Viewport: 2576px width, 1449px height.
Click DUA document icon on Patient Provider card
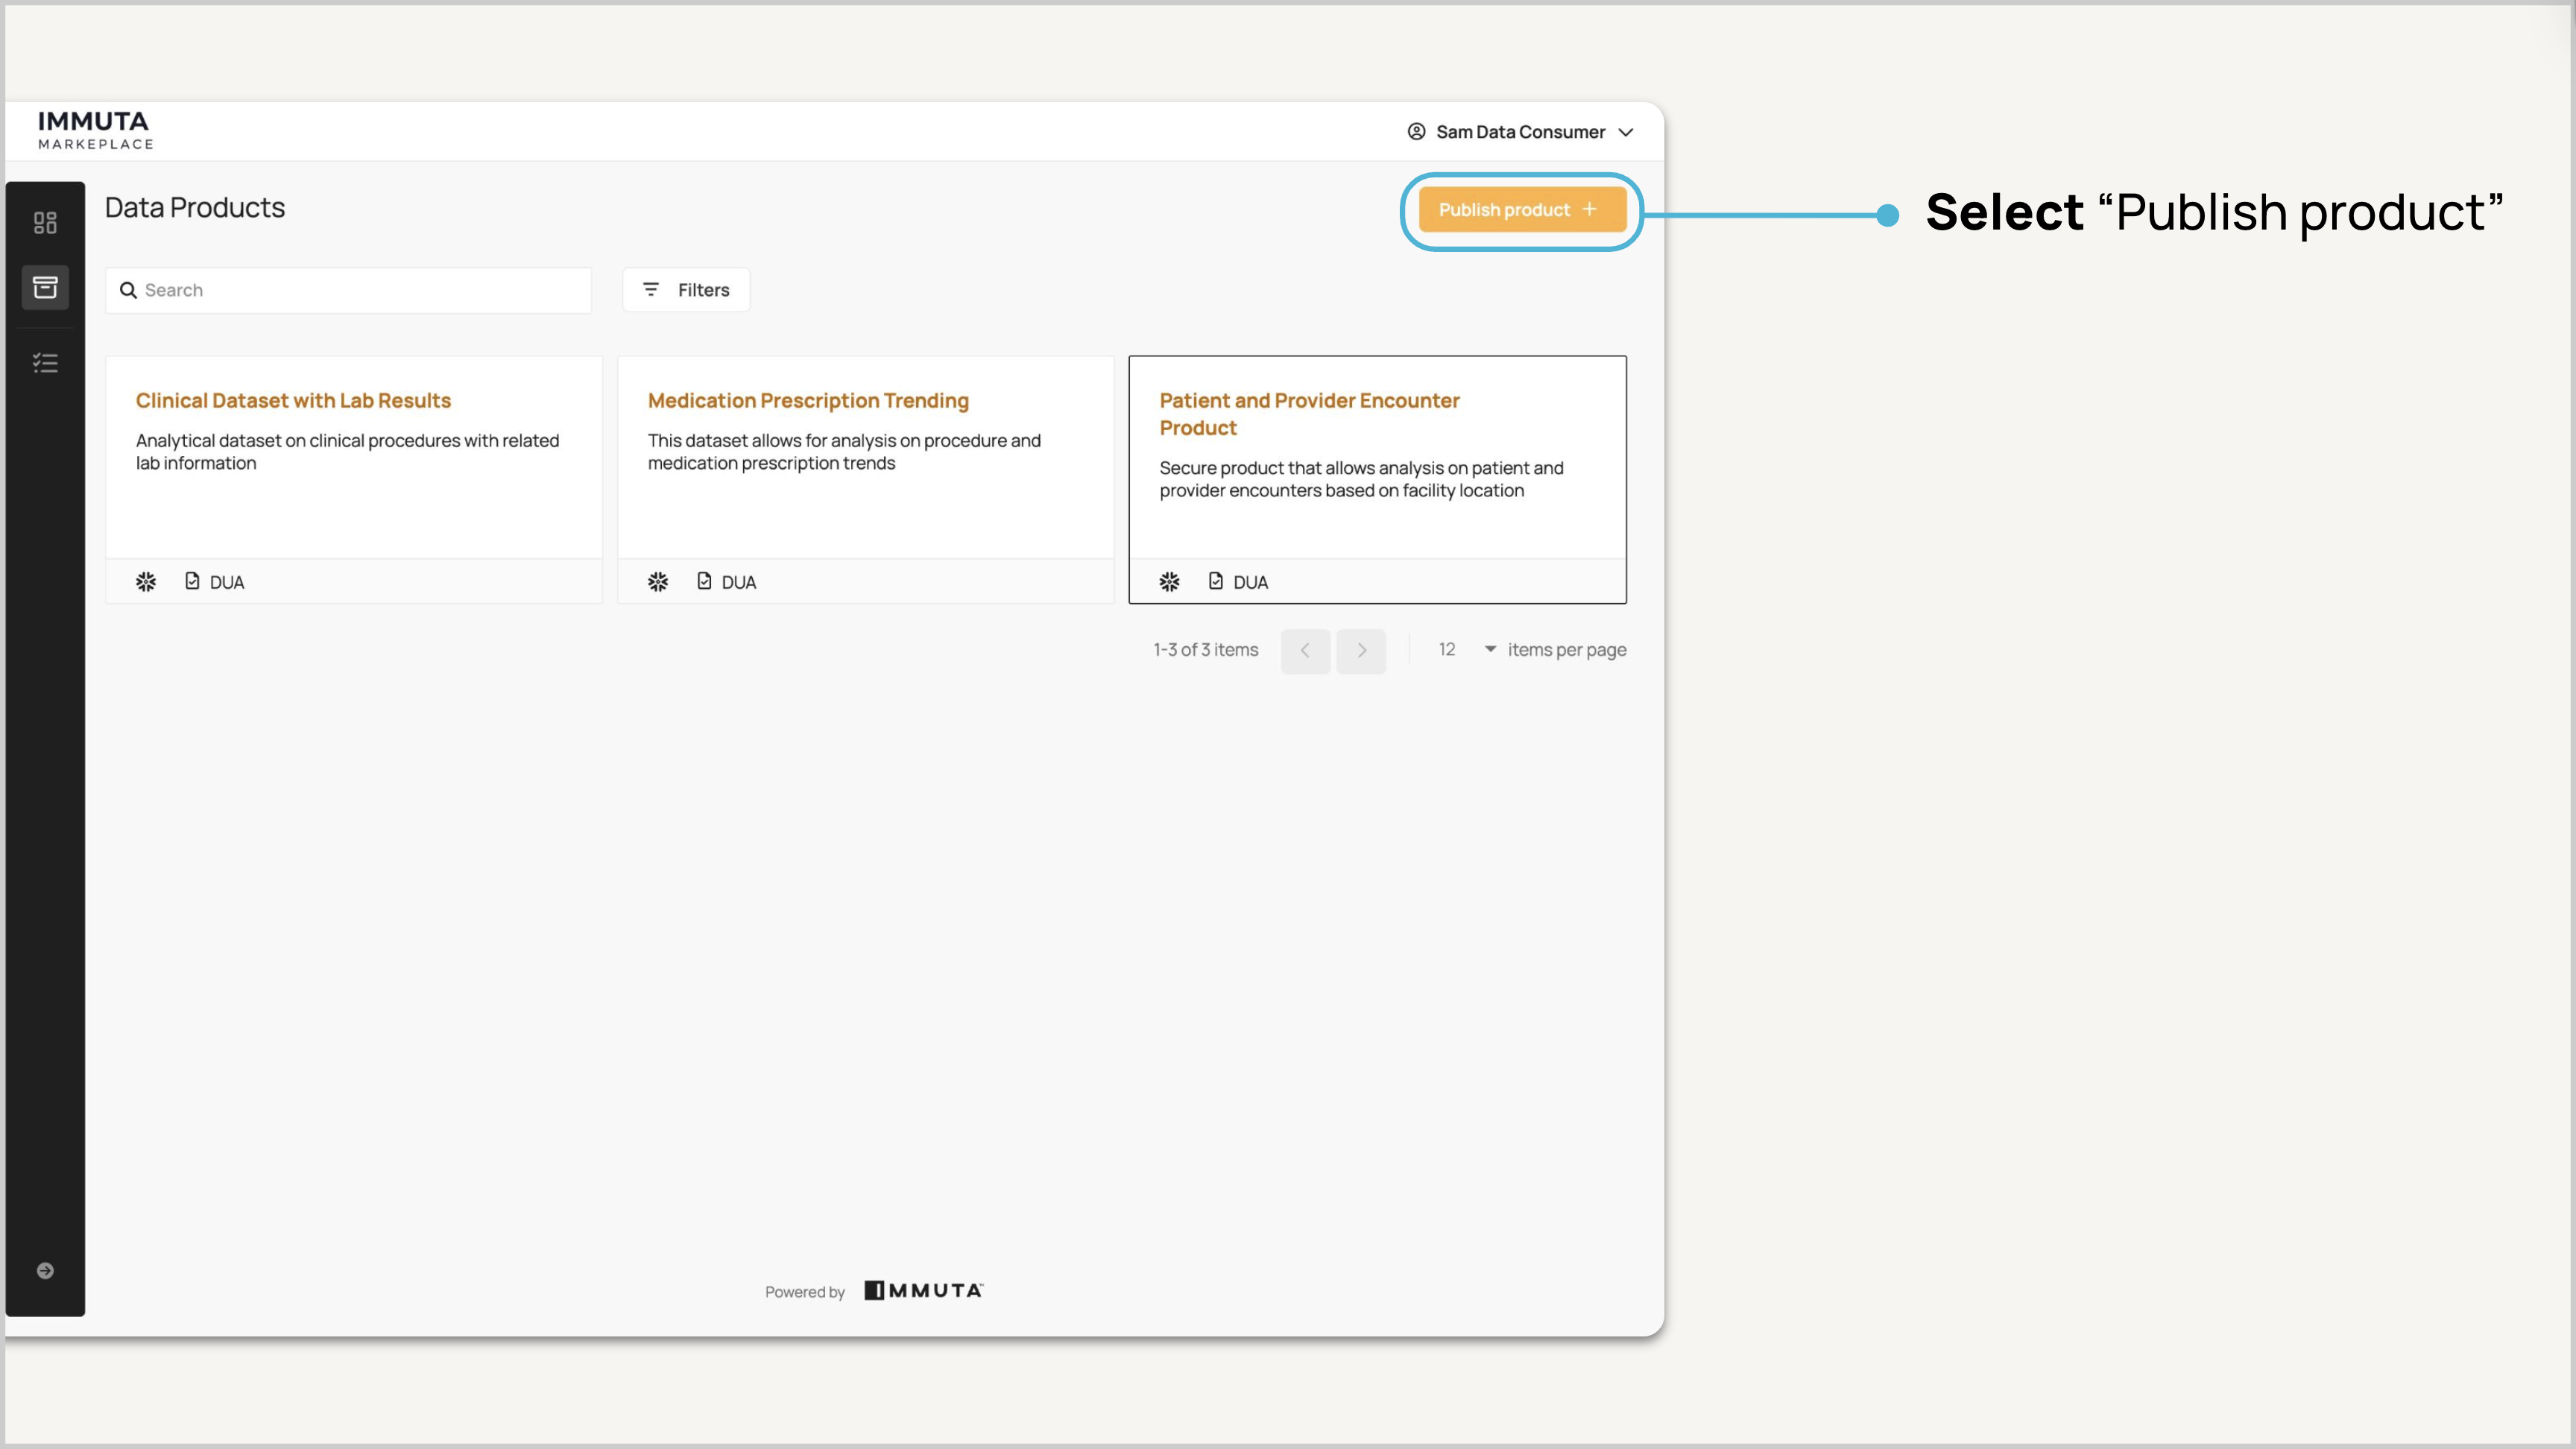pyautogui.click(x=1216, y=581)
